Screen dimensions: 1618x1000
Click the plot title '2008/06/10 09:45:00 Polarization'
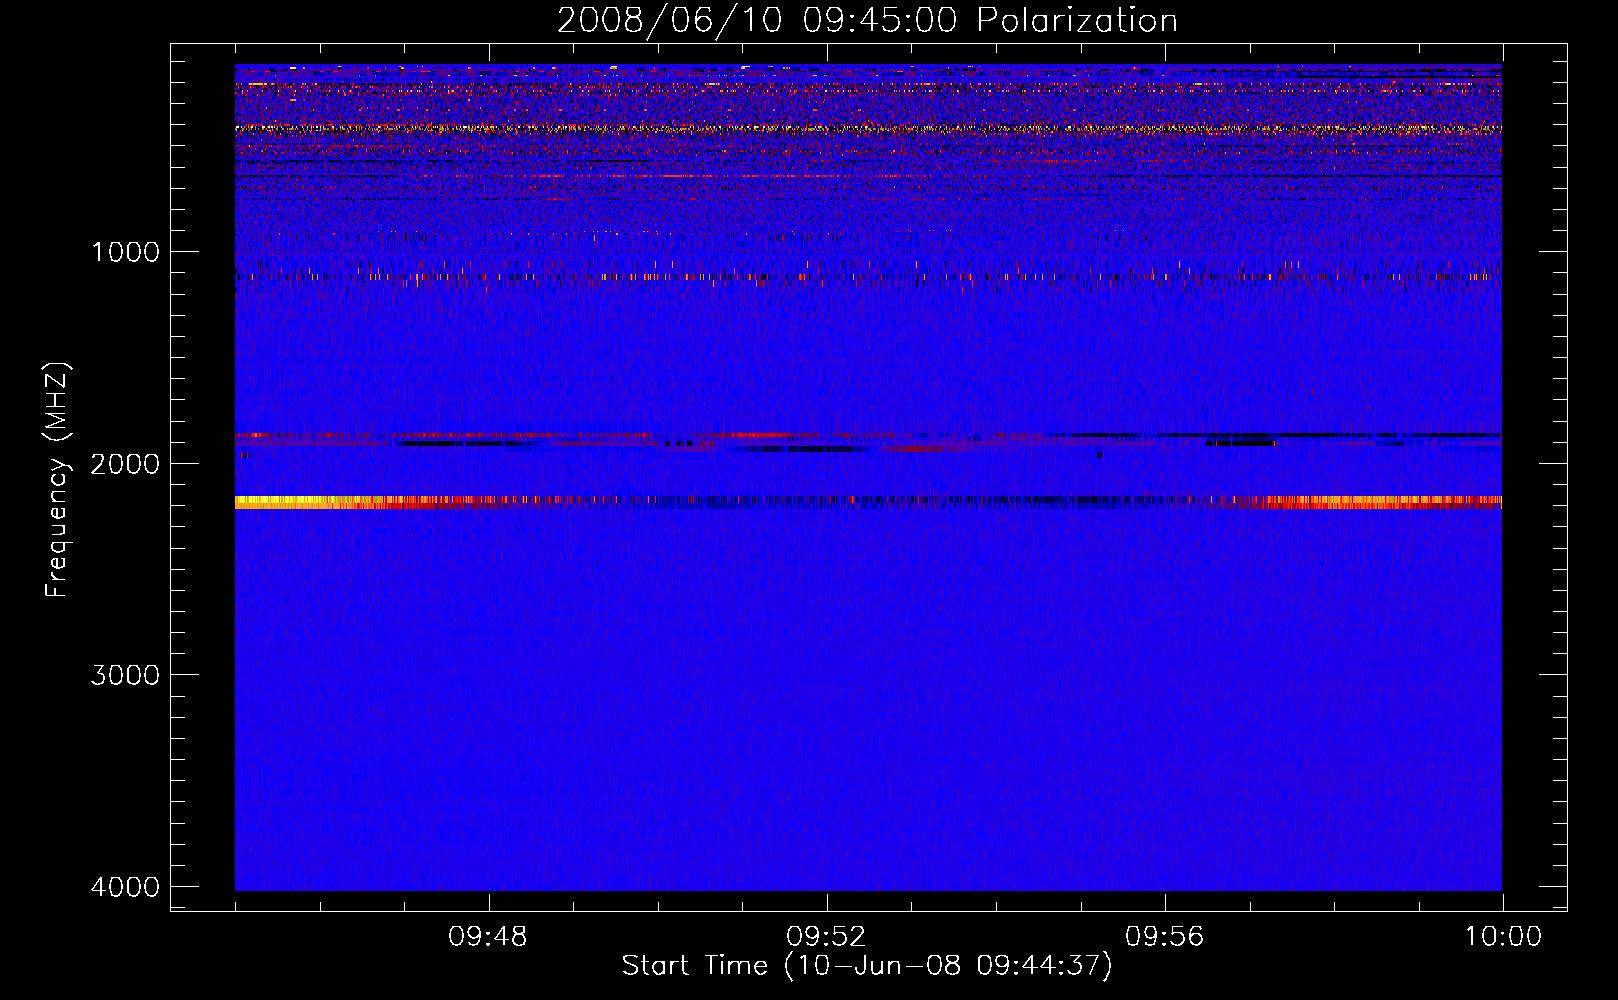(x=867, y=20)
